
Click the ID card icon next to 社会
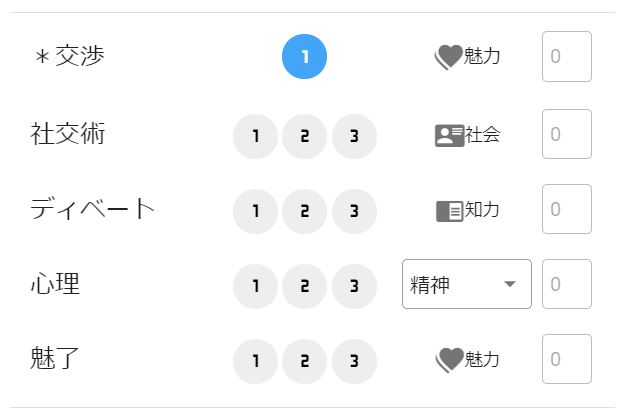click(x=449, y=135)
